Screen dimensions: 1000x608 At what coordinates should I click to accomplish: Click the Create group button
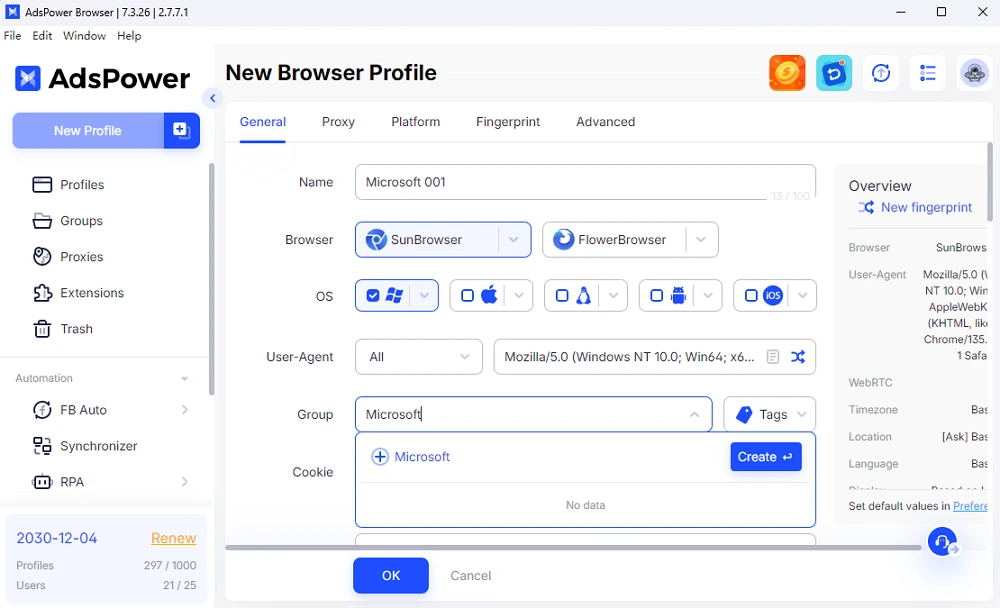(765, 457)
